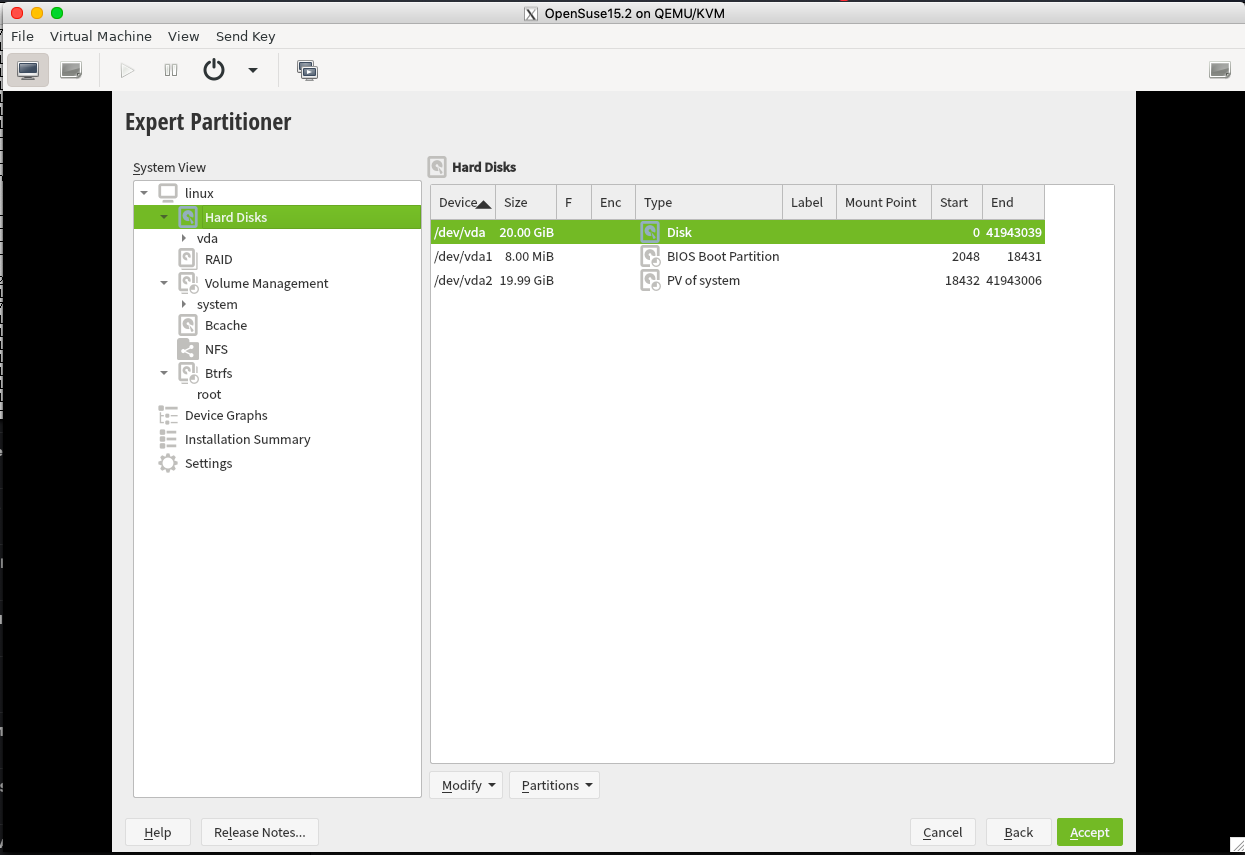Select the /dev/vda table row

click(x=738, y=232)
